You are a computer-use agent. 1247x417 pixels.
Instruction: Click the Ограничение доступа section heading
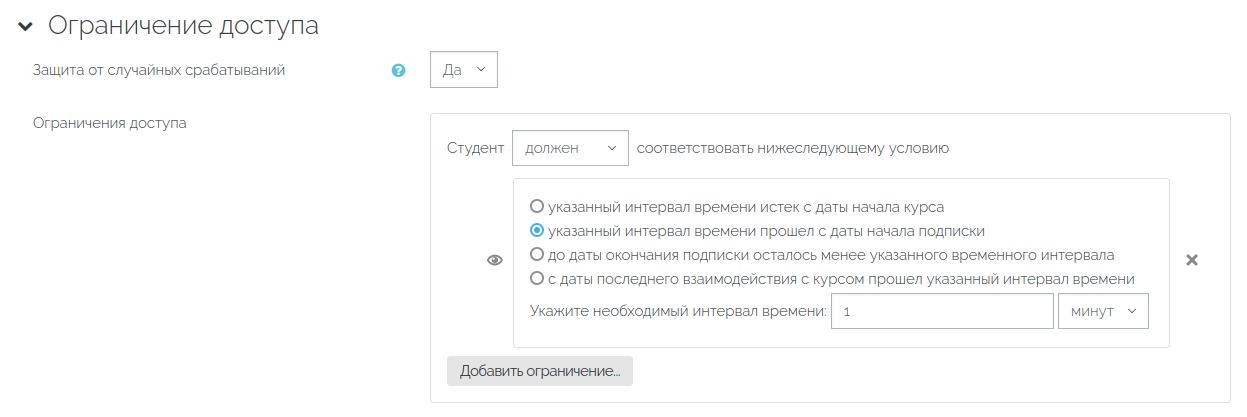[183, 27]
